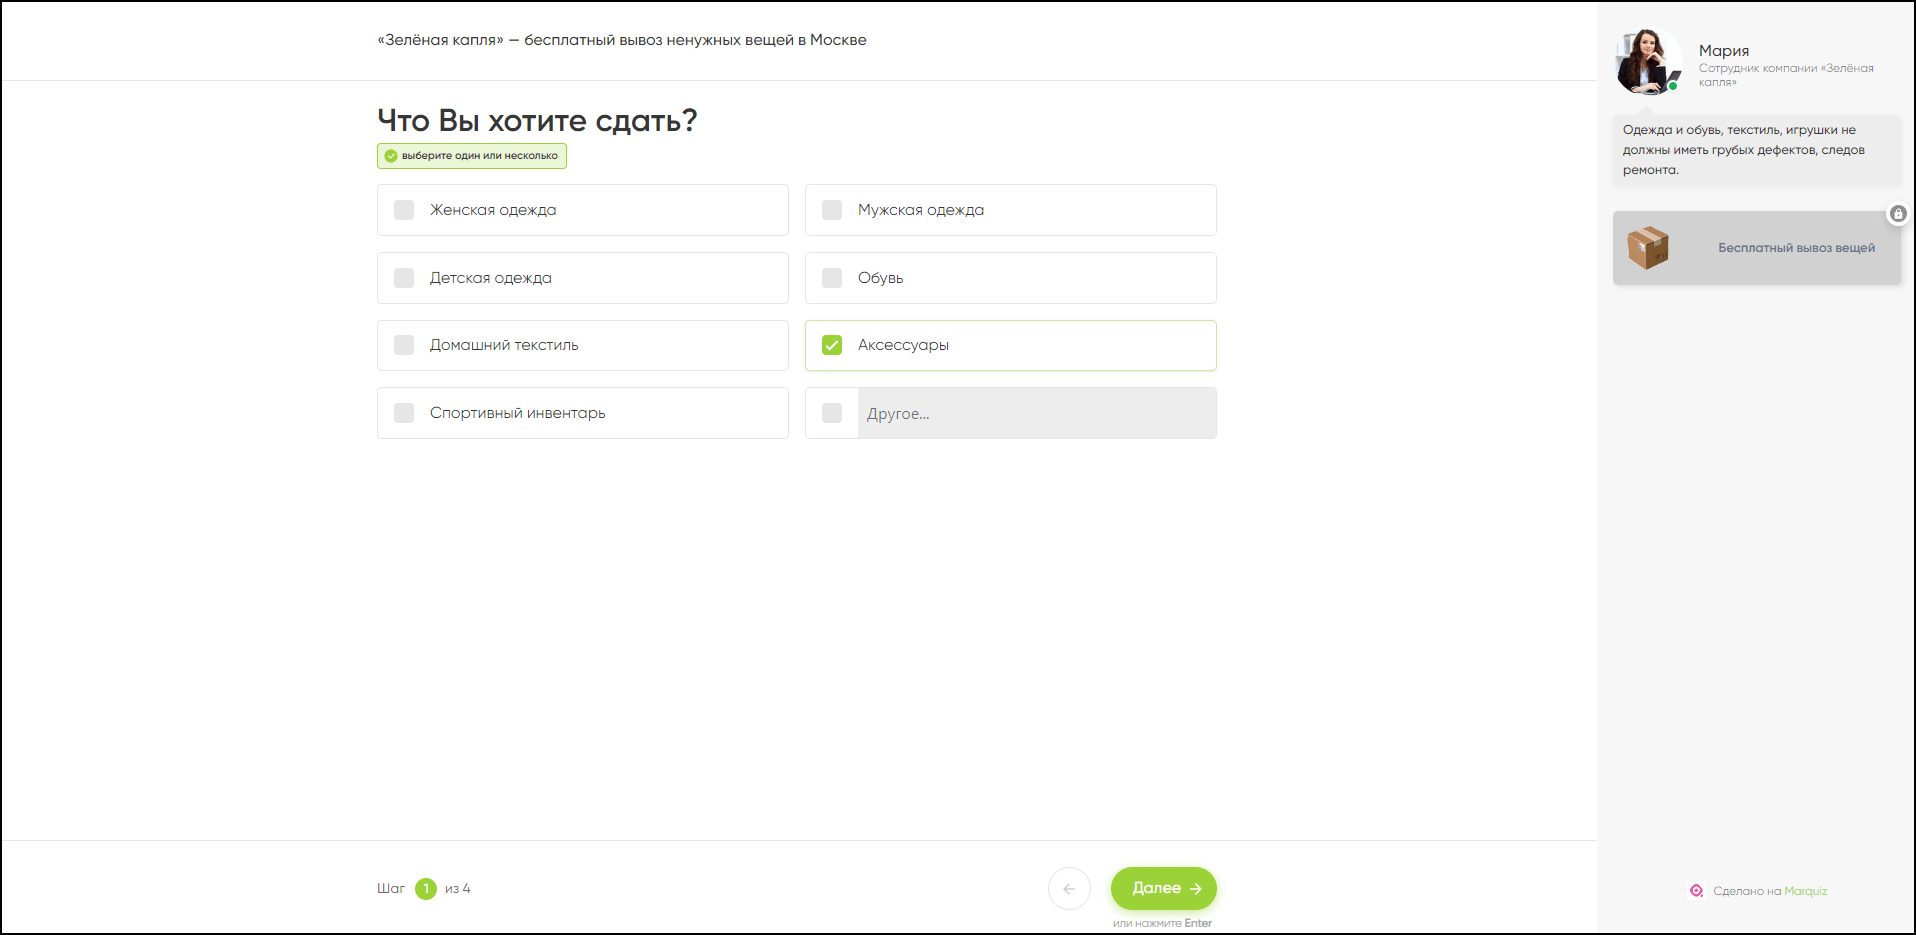This screenshot has height=935, width=1916.
Task: Open the Marquiz link
Action: 1805,891
